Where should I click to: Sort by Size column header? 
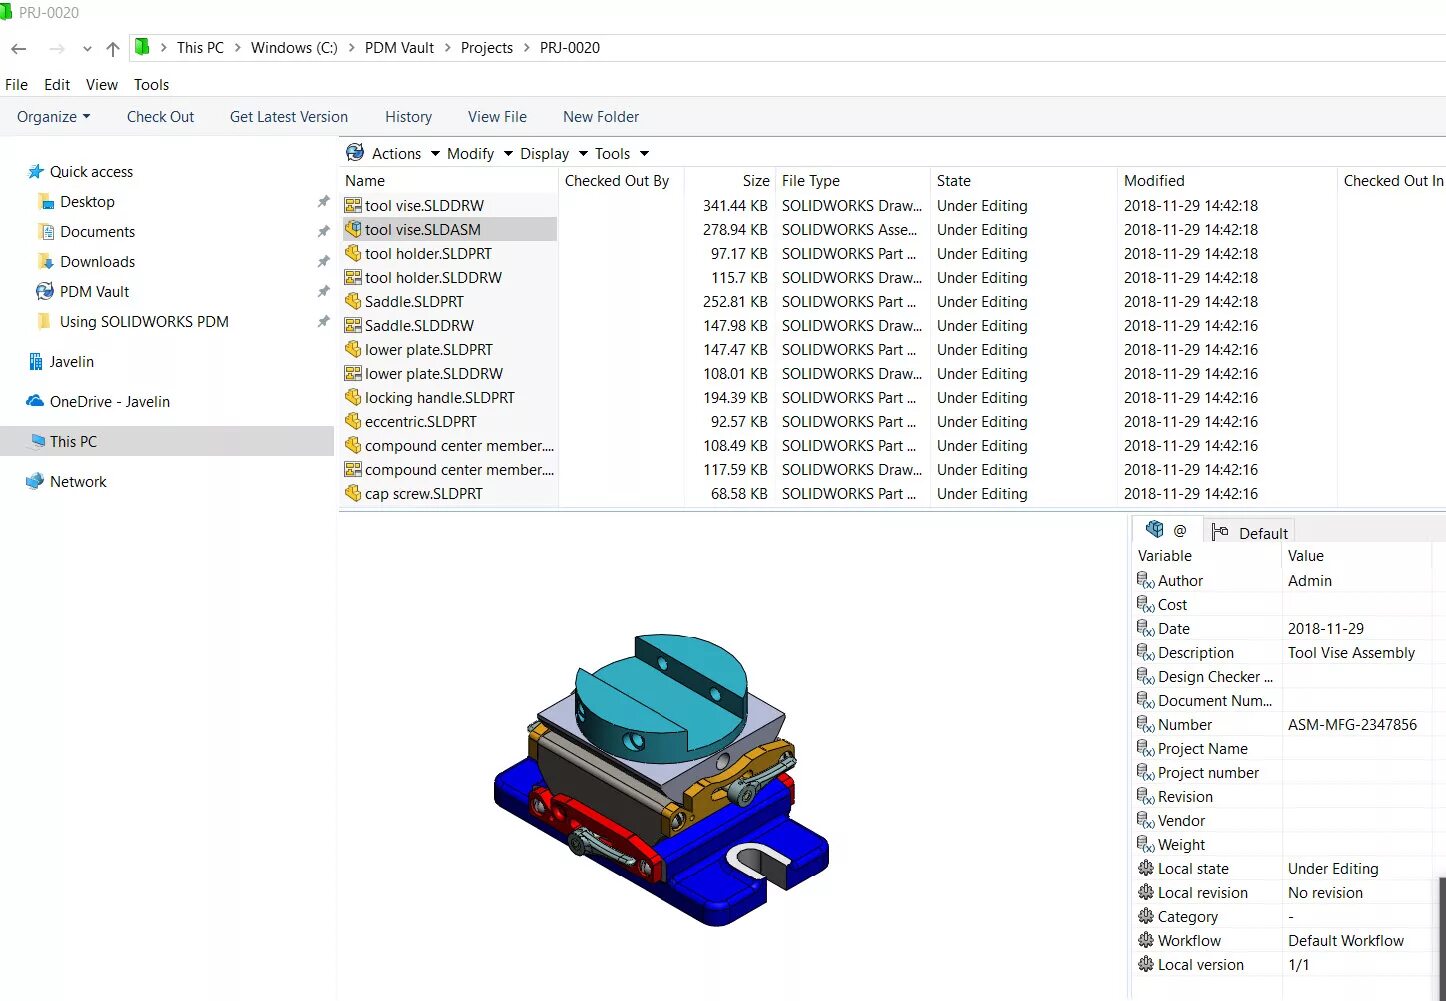pyautogui.click(x=756, y=180)
